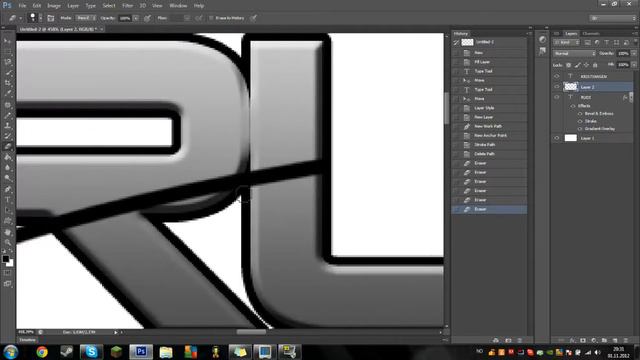Select the Dodge tool
Viewport: 640px width, 360px height.
click(7, 178)
